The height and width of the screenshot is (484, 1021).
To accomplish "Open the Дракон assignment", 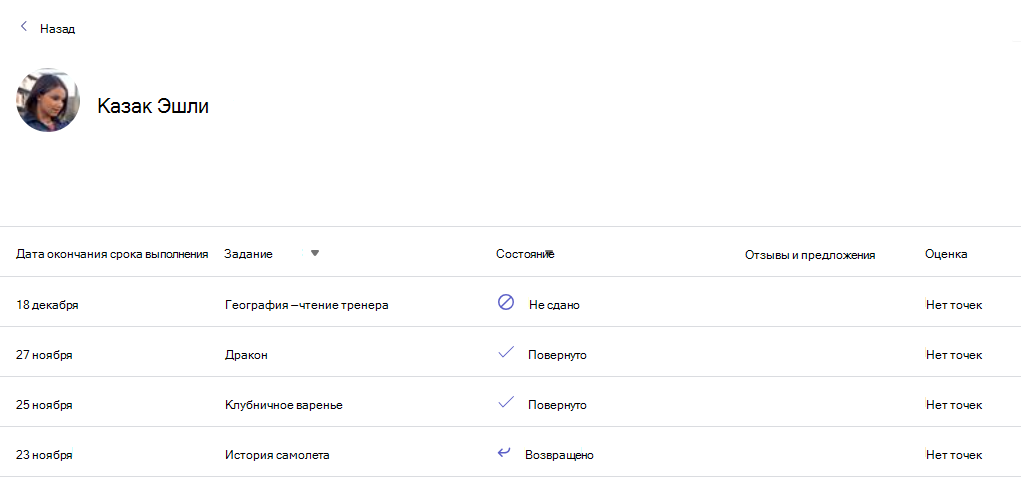I will coord(246,355).
